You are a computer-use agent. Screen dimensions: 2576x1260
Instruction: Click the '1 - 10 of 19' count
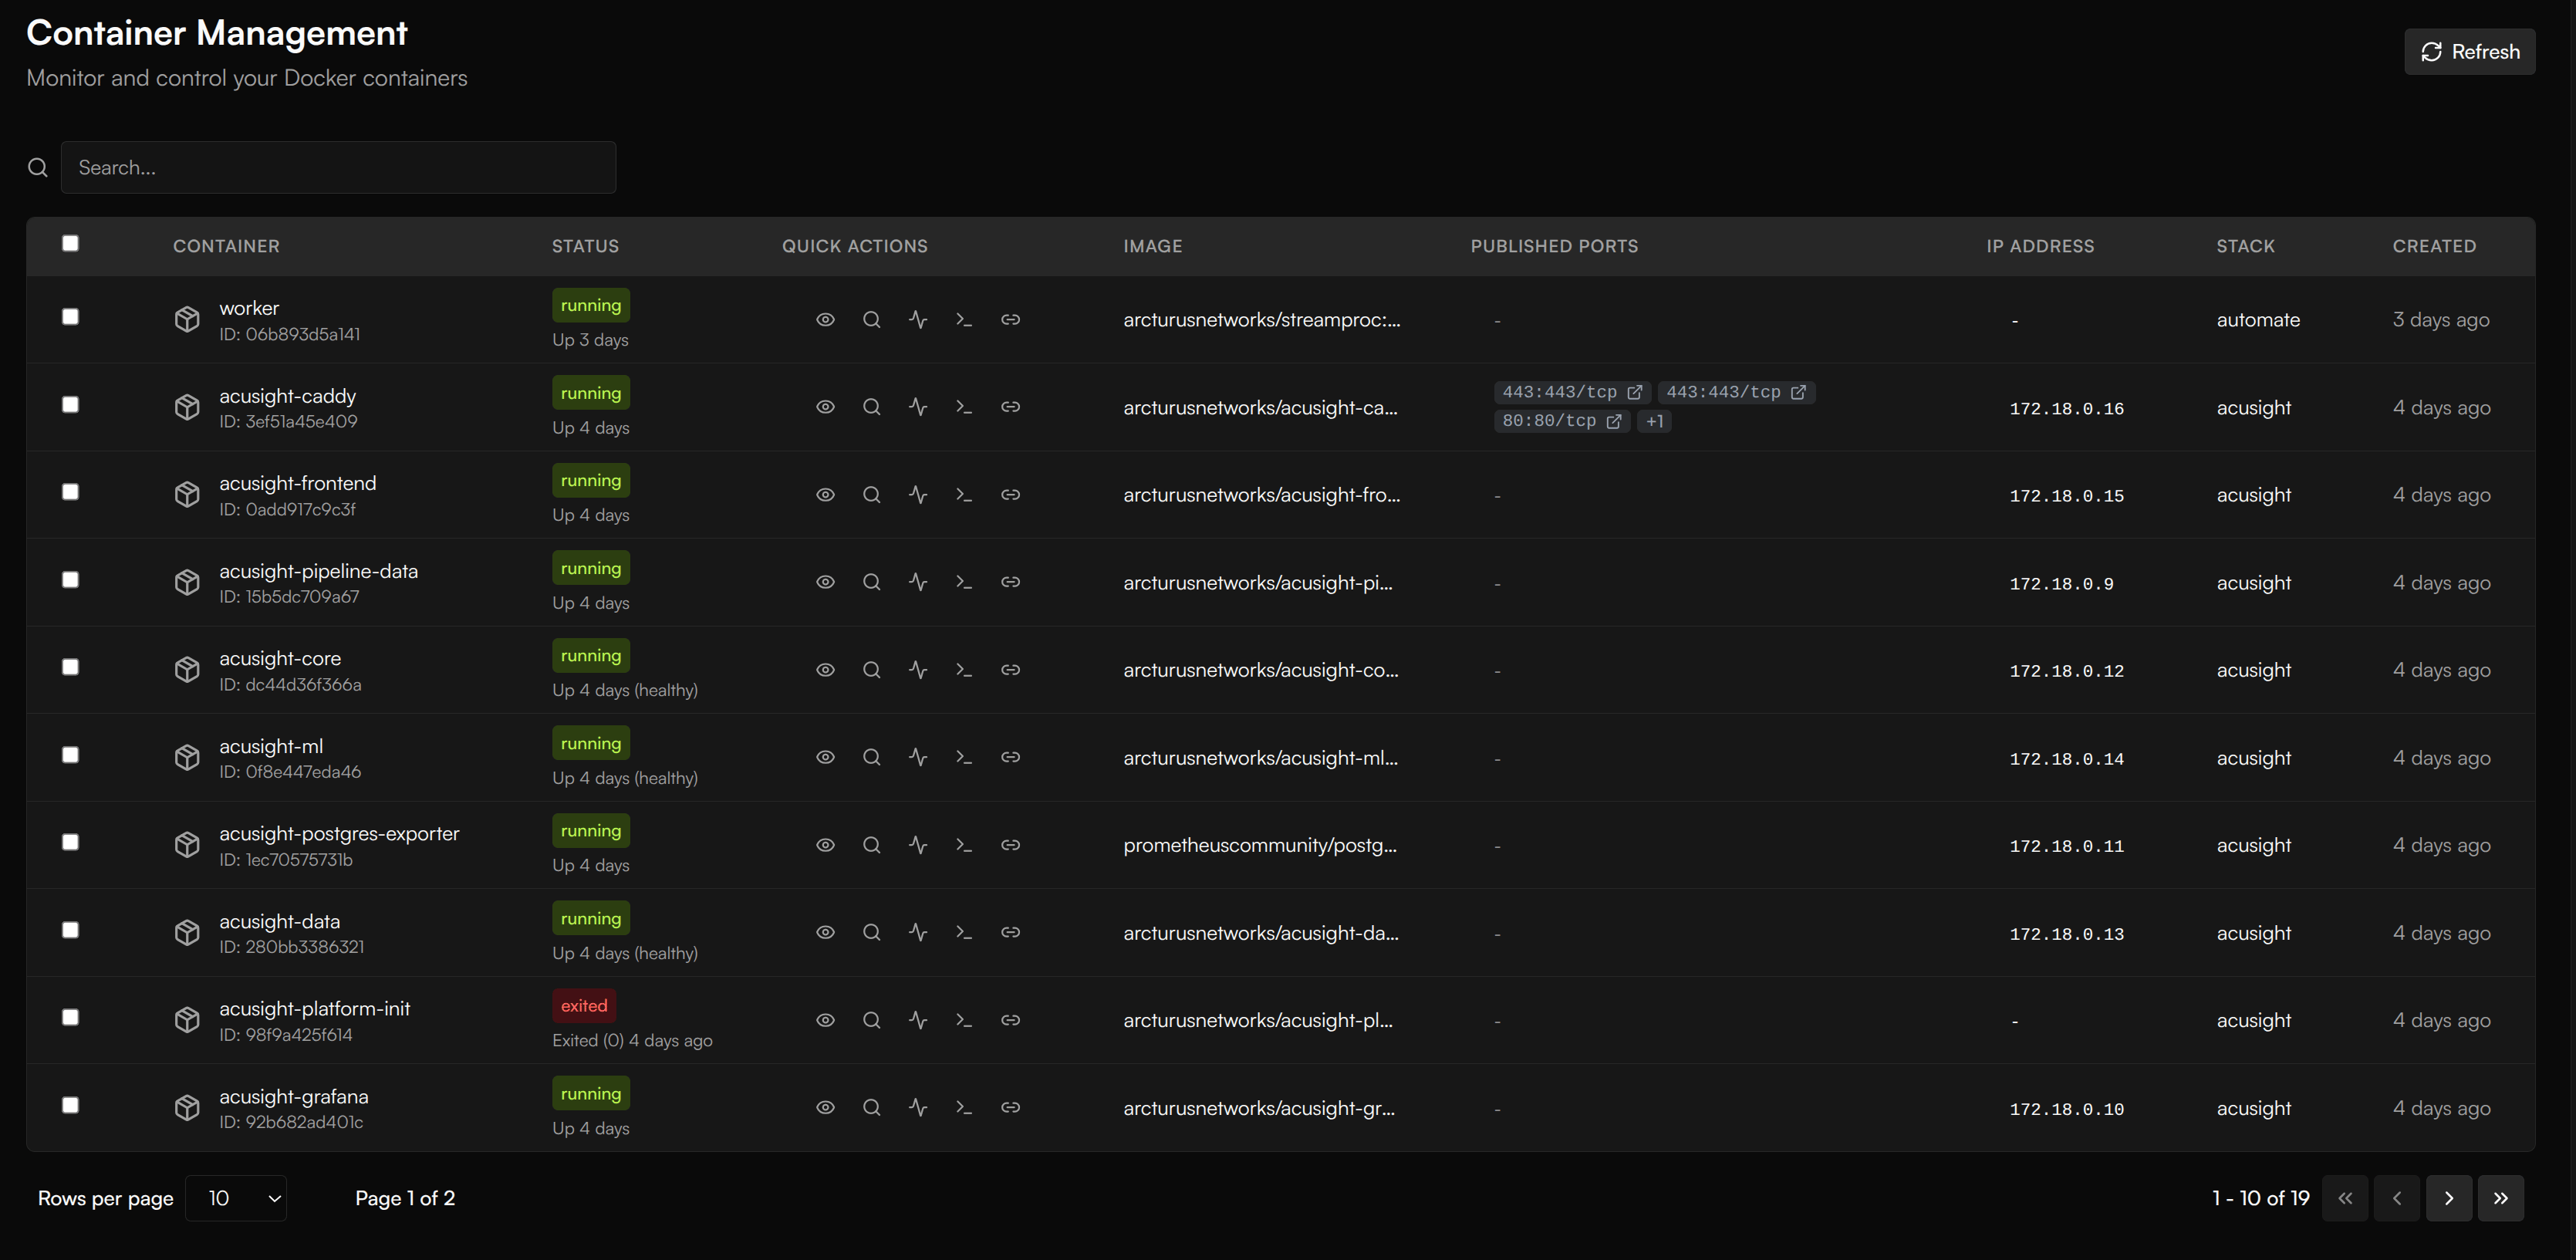2260,1198
